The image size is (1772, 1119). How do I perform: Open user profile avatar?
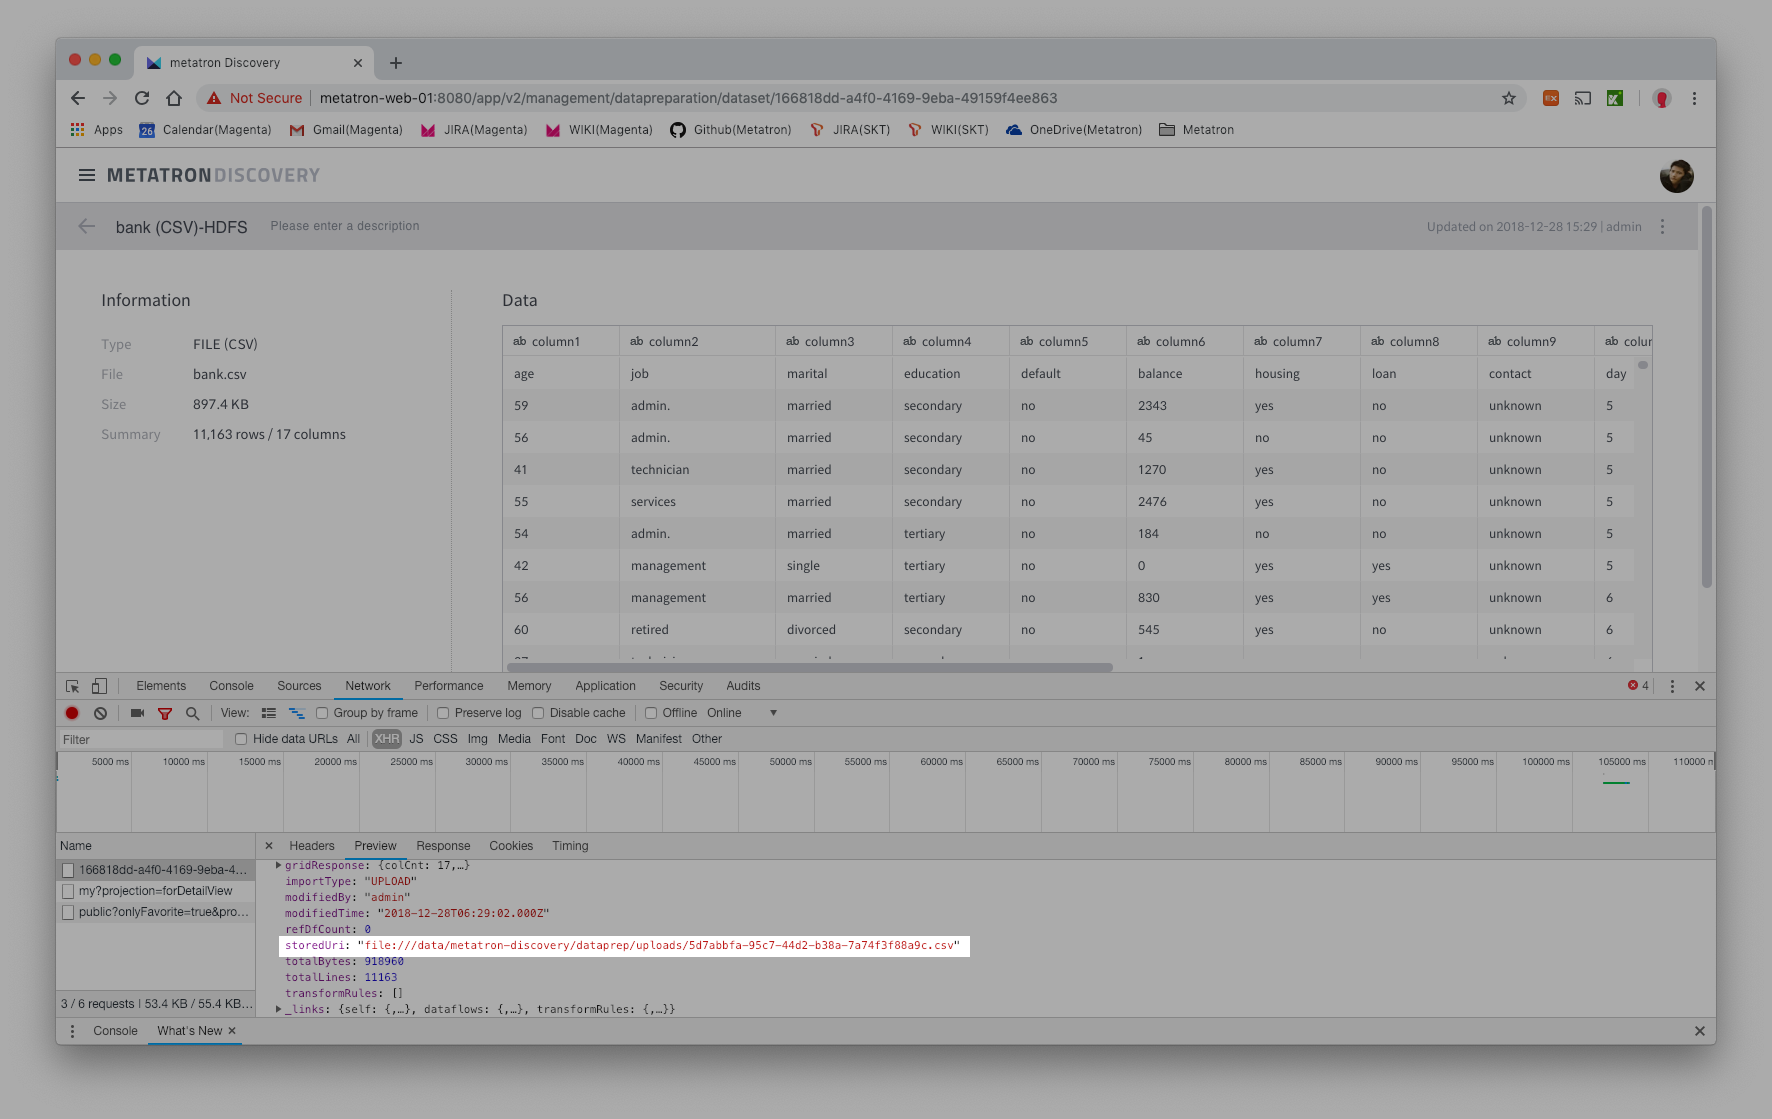click(1677, 176)
